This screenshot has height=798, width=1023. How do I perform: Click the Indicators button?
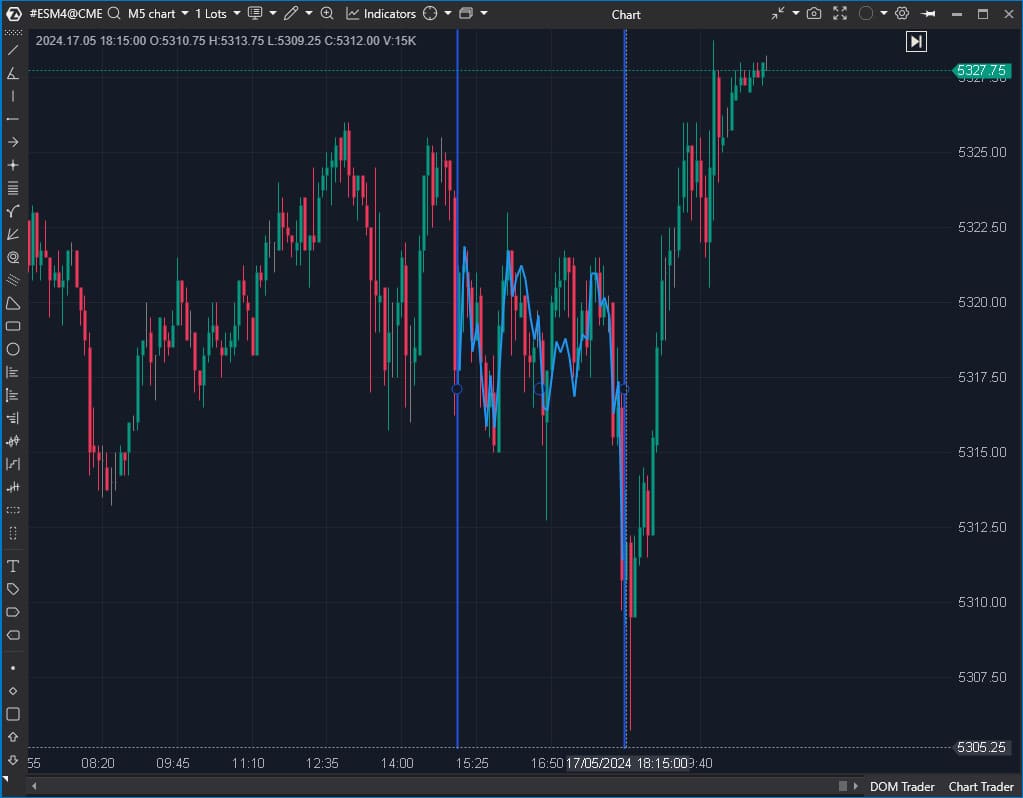390,14
